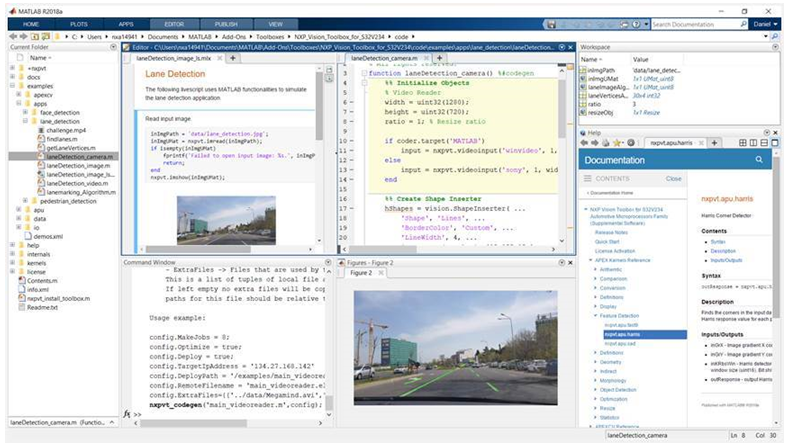The height and width of the screenshot is (448, 787).
Task: Select the single pane layout icon
Action: click(774, 142)
